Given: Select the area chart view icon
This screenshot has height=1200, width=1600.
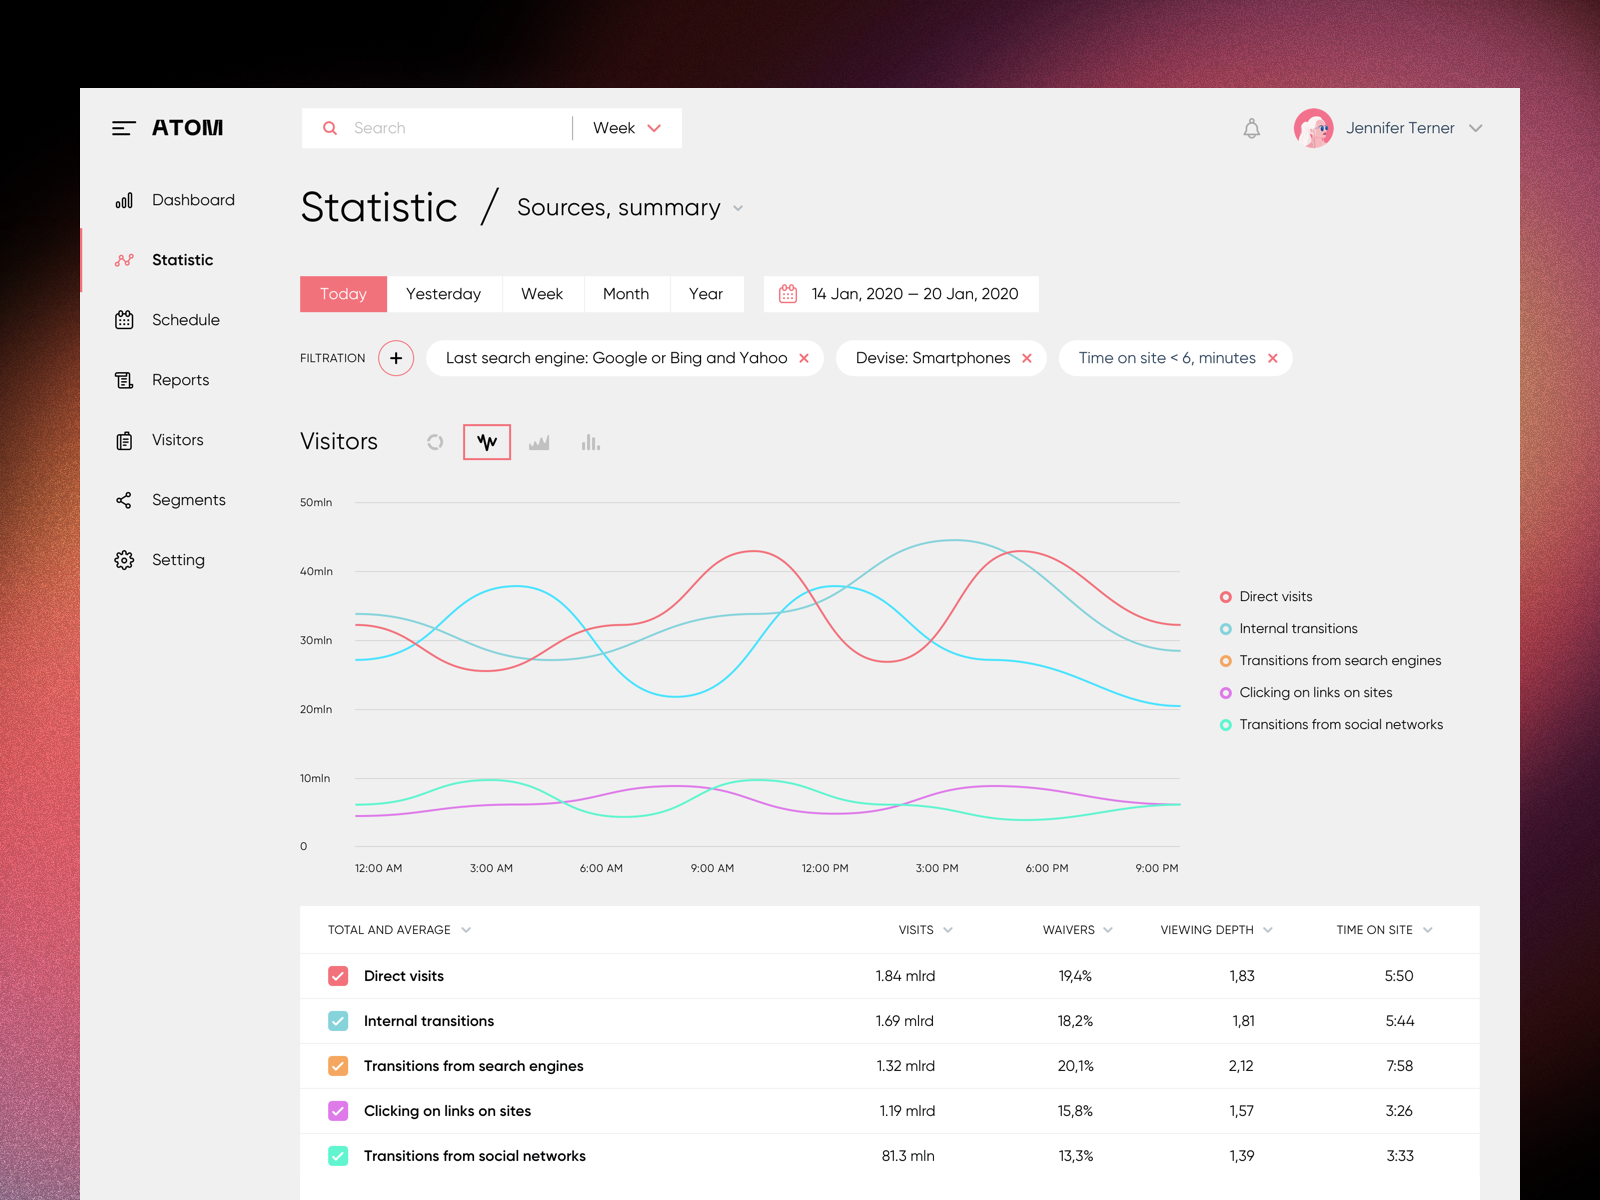Looking at the screenshot, I should point(539,441).
